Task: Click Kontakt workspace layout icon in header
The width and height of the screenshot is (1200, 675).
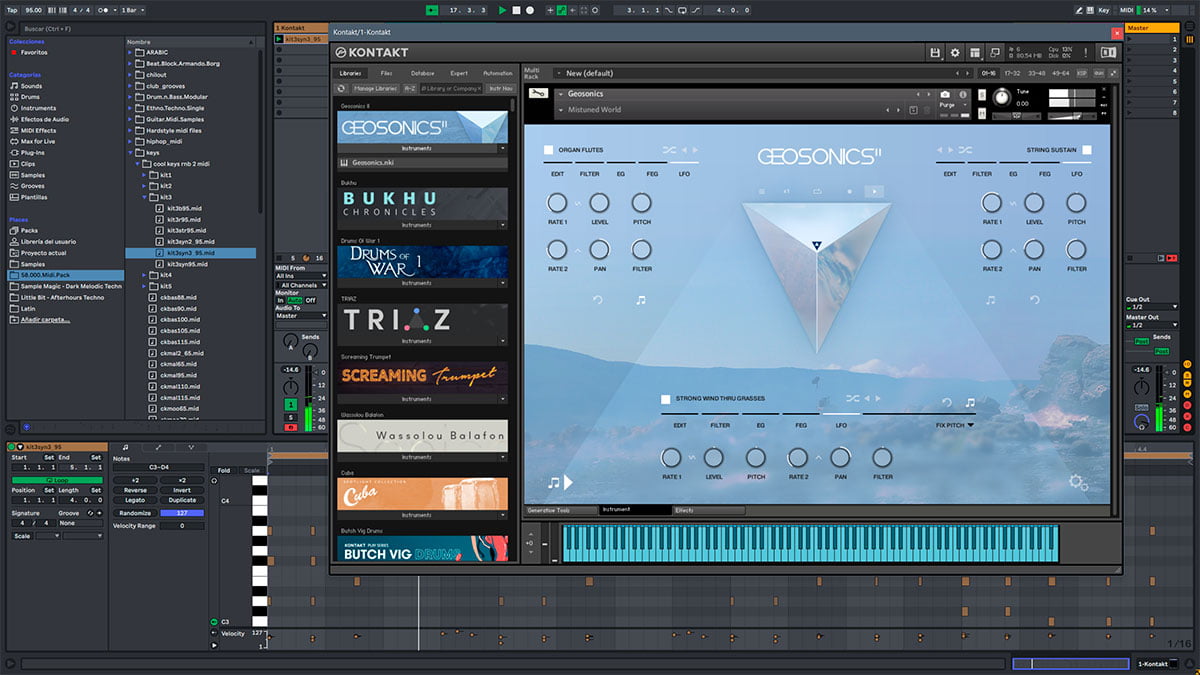Action: [975, 52]
